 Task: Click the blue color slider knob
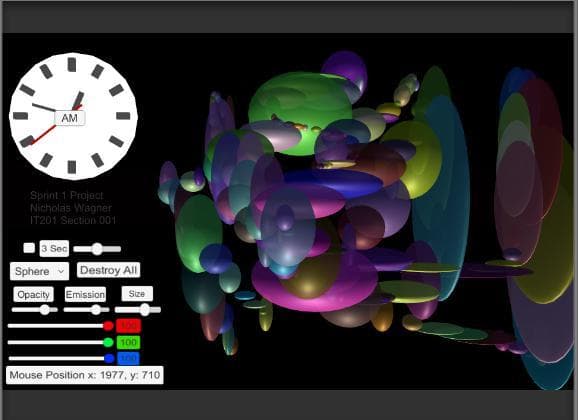coord(109,358)
